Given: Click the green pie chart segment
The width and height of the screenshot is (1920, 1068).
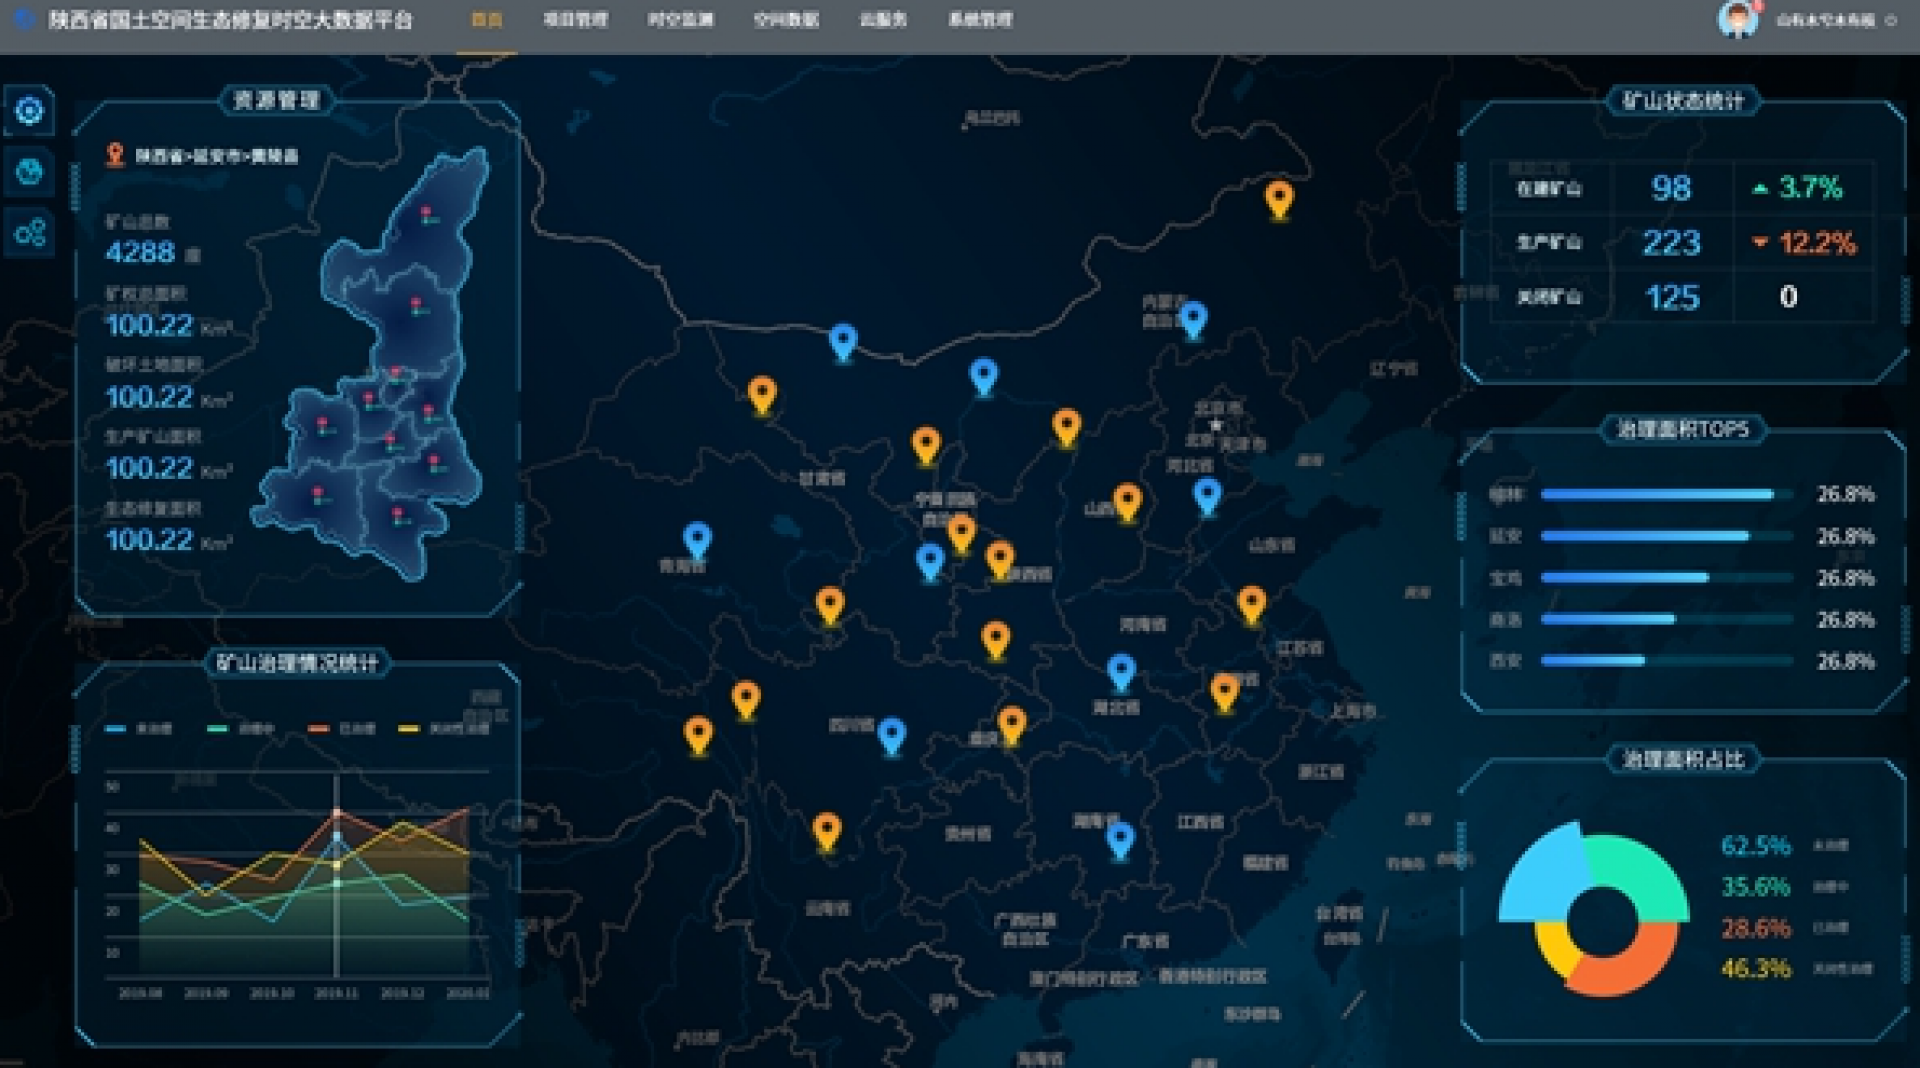Looking at the screenshot, I should click(x=1645, y=876).
